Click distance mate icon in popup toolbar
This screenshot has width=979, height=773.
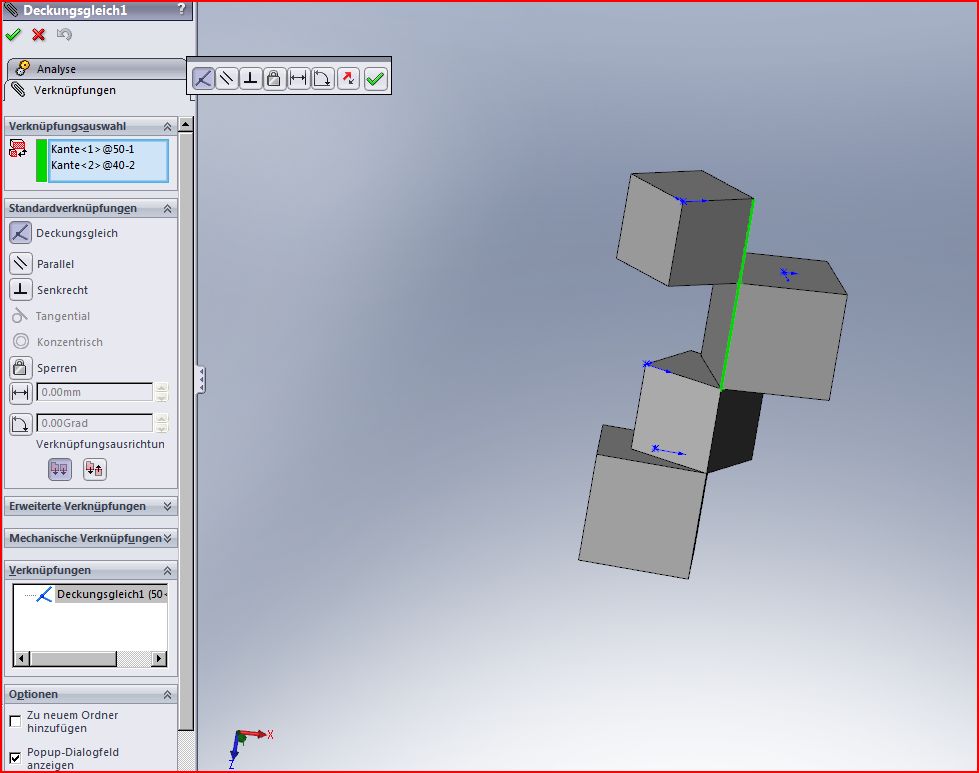pos(298,79)
